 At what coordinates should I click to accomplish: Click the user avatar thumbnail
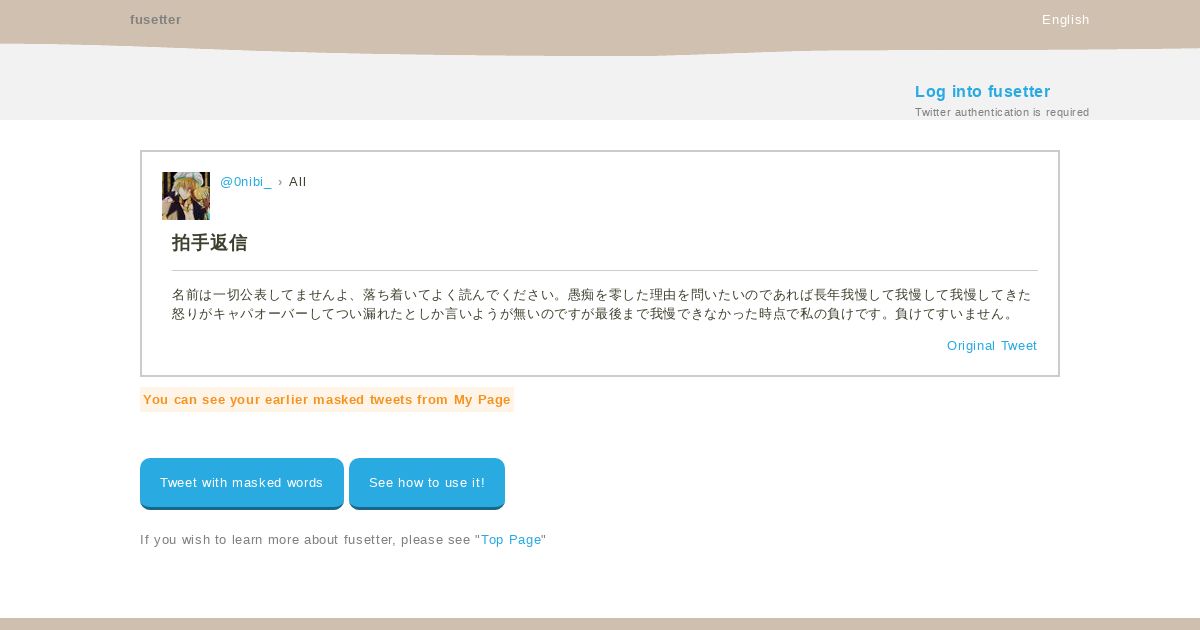pyautogui.click(x=186, y=196)
